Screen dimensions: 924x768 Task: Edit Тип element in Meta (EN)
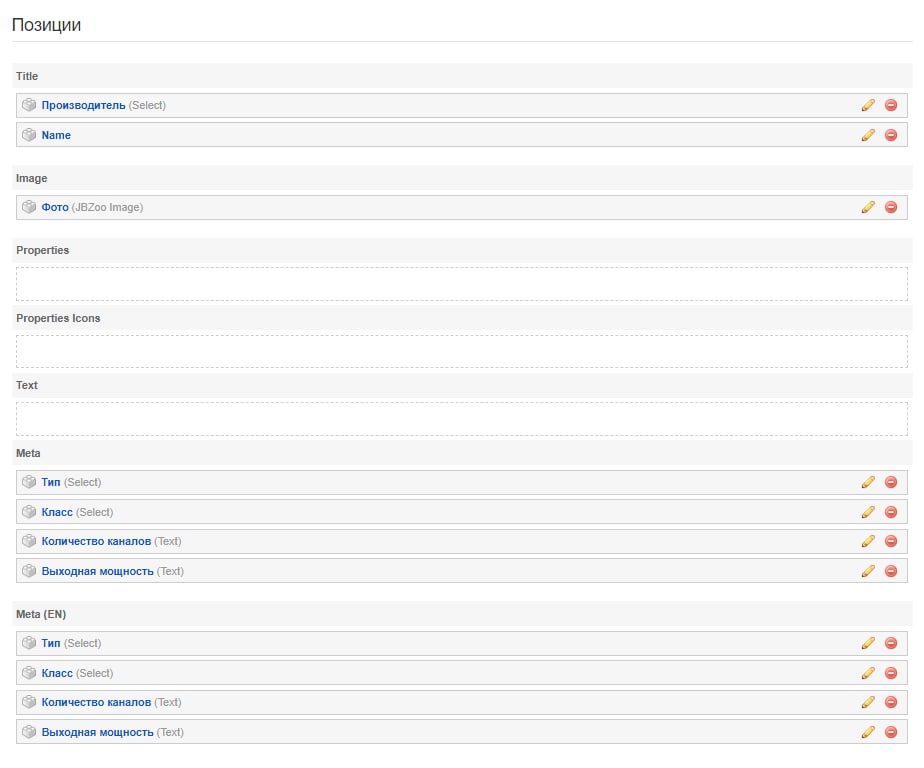click(x=867, y=643)
